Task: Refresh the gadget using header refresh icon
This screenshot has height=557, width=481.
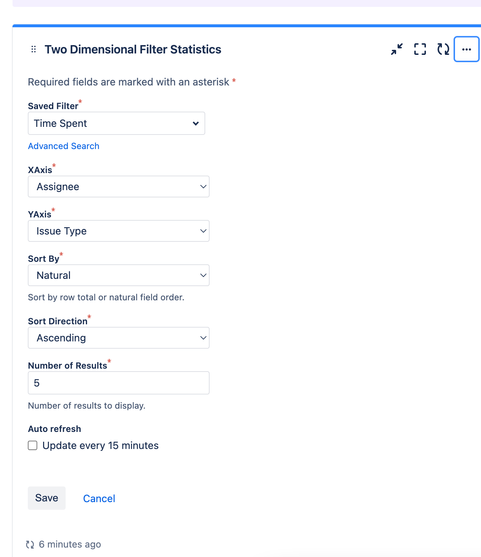Action: (x=443, y=49)
